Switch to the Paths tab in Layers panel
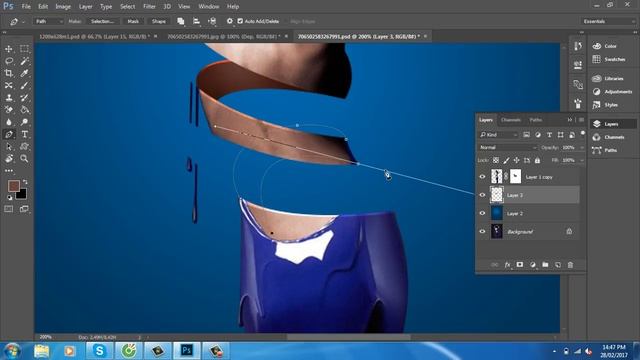The width and height of the screenshot is (640, 360). [536, 120]
